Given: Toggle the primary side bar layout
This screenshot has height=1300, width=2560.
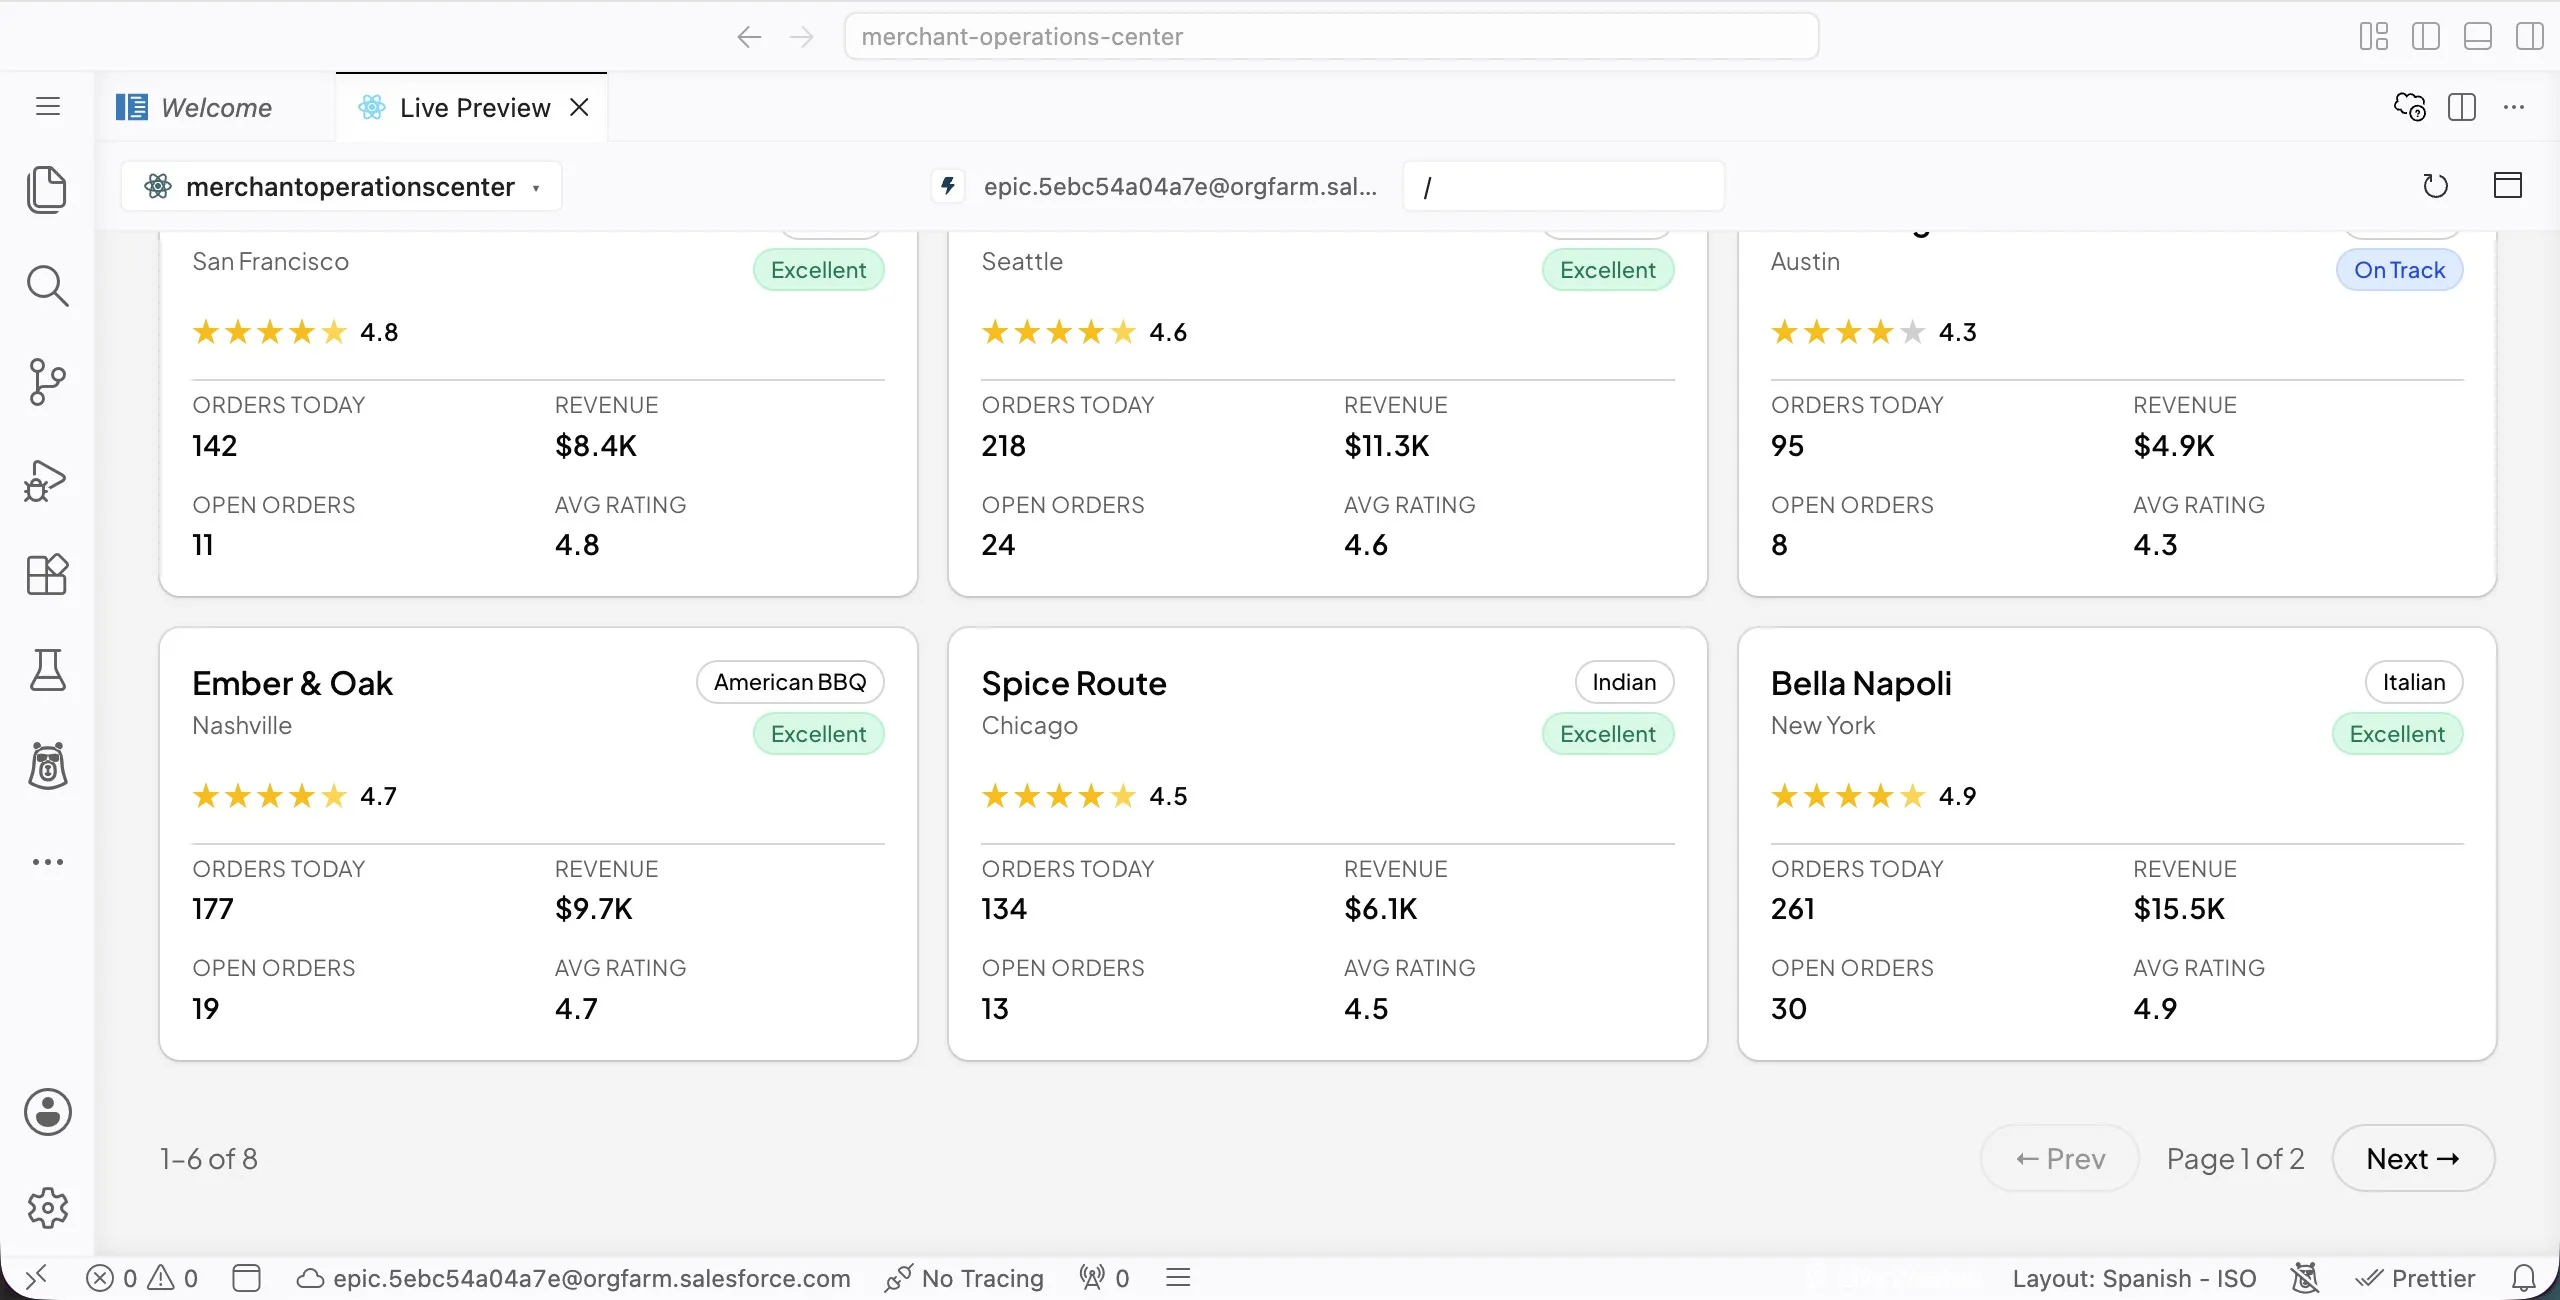Looking at the screenshot, I should (x=2426, y=37).
